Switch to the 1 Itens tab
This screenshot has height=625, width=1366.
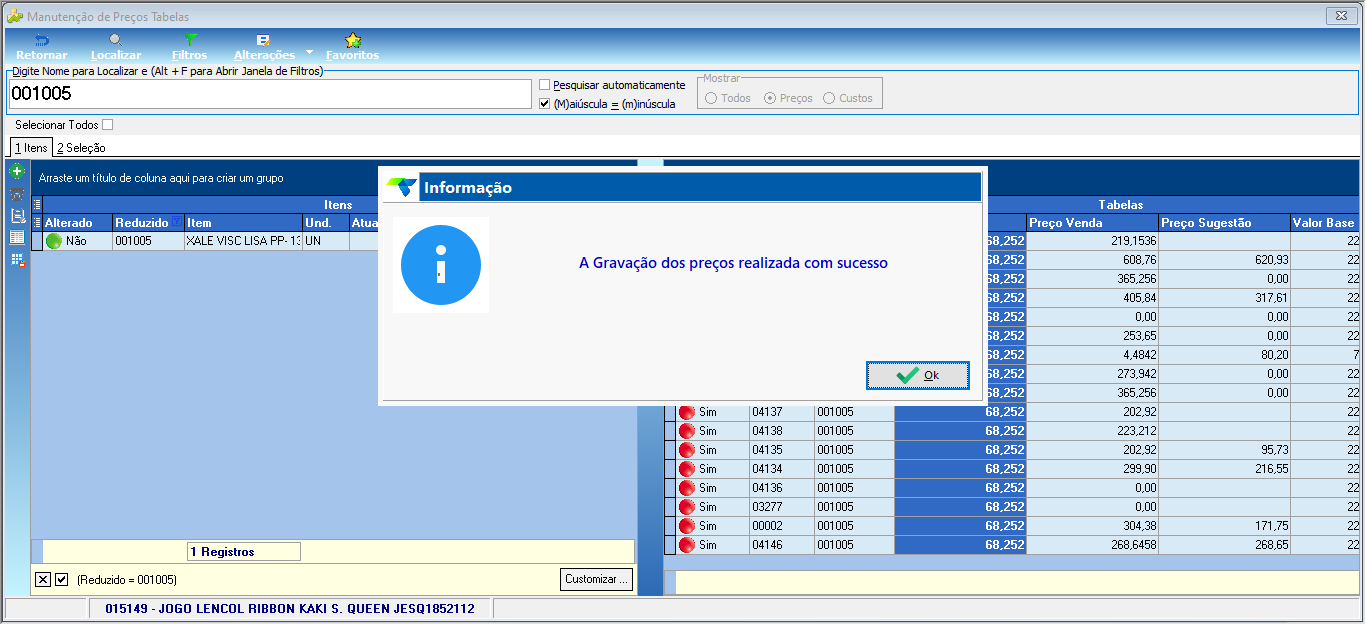click(x=30, y=148)
